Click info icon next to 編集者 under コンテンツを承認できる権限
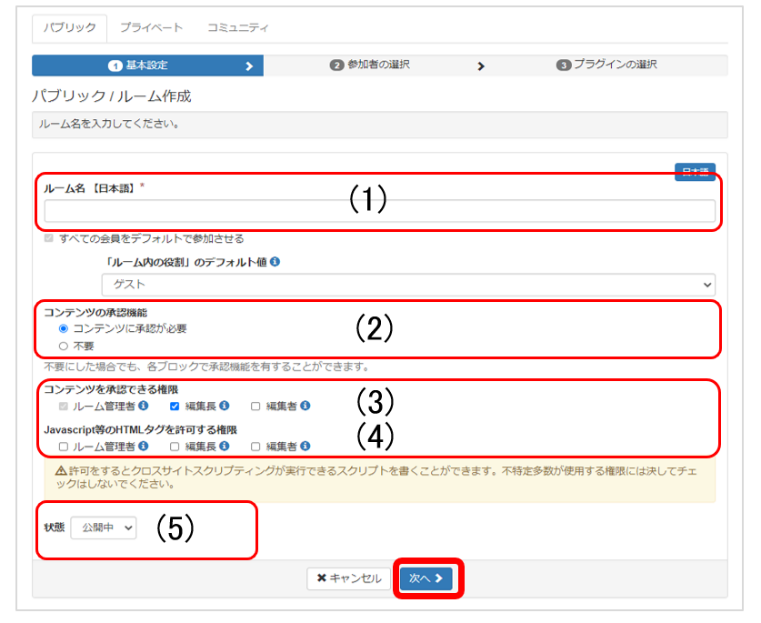The width and height of the screenshot is (761, 623). [x=306, y=406]
